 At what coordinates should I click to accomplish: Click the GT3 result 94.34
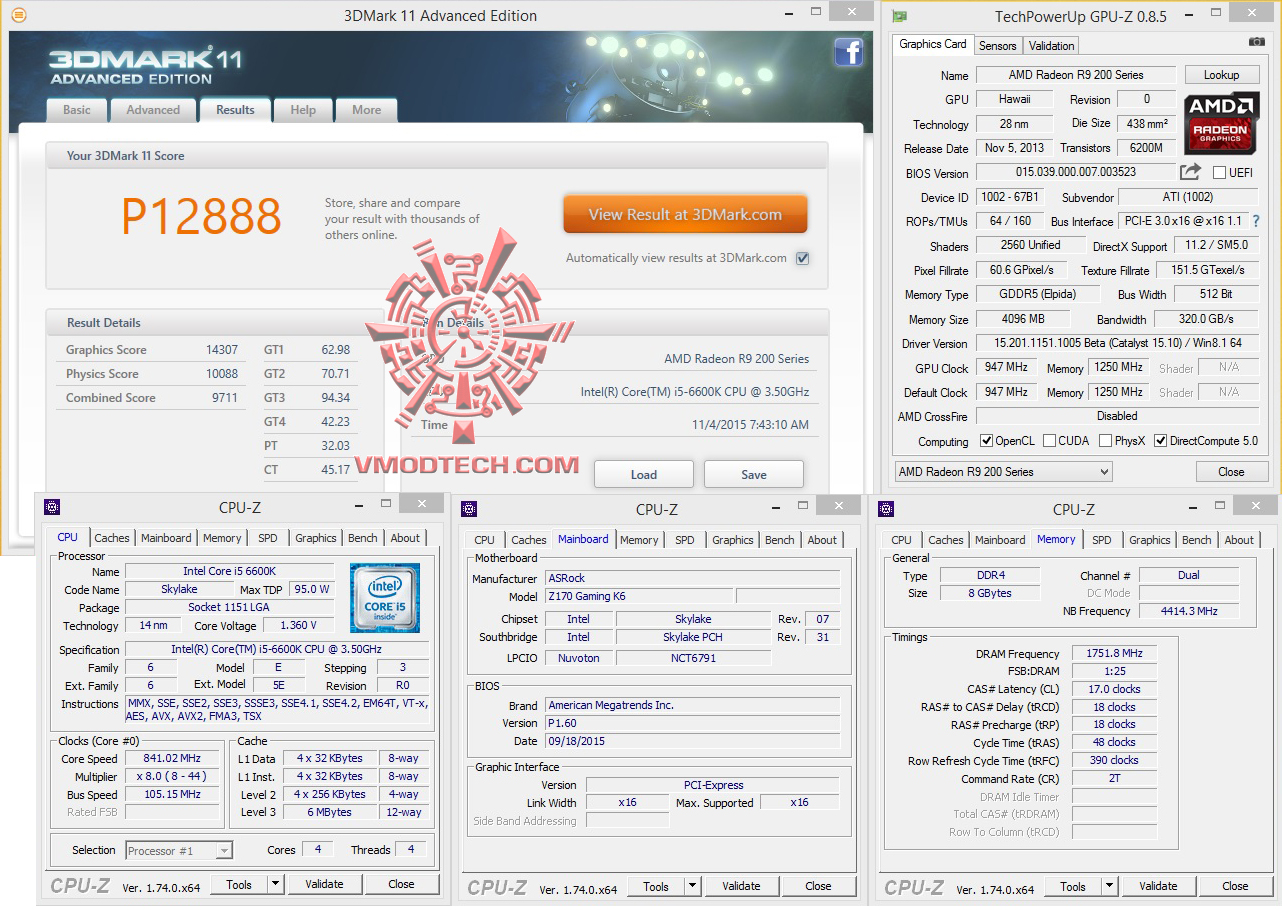pos(335,398)
